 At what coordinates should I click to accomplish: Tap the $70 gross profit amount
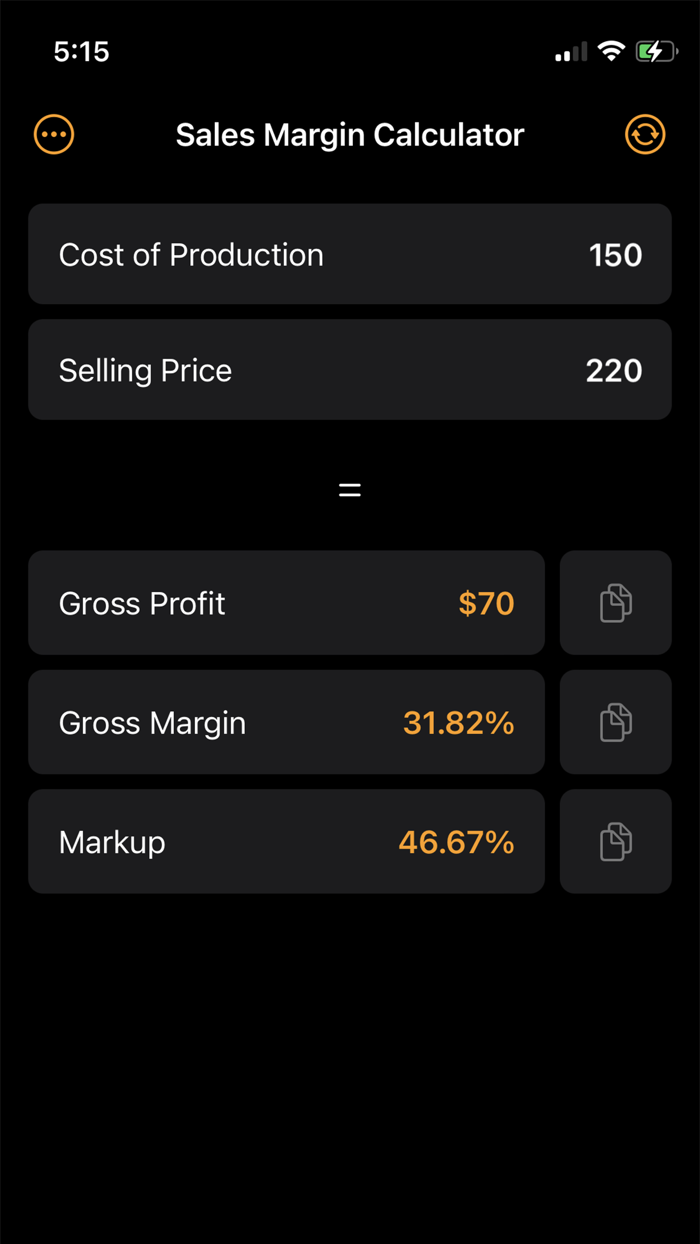(x=486, y=602)
